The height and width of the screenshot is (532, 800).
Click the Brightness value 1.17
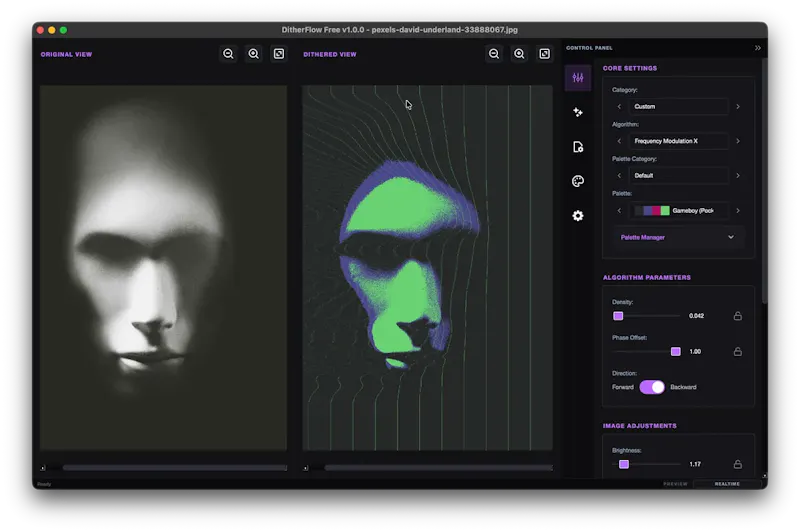[x=695, y=464]
